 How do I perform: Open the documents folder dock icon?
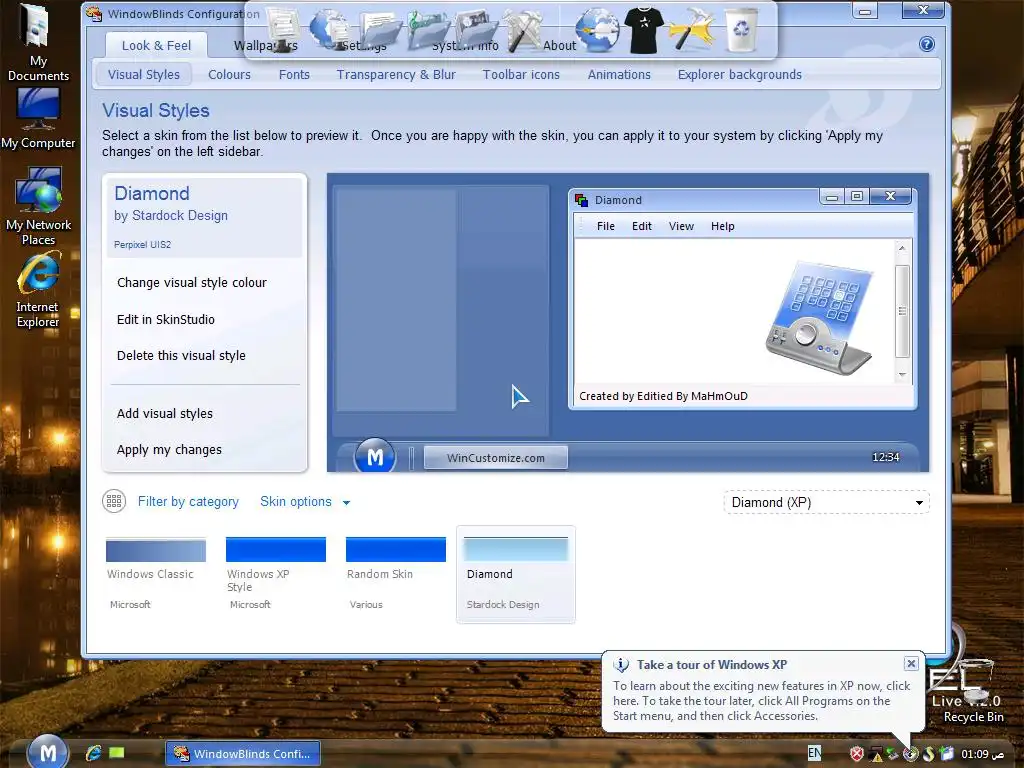pyautogui.click(x=380, y=29)
